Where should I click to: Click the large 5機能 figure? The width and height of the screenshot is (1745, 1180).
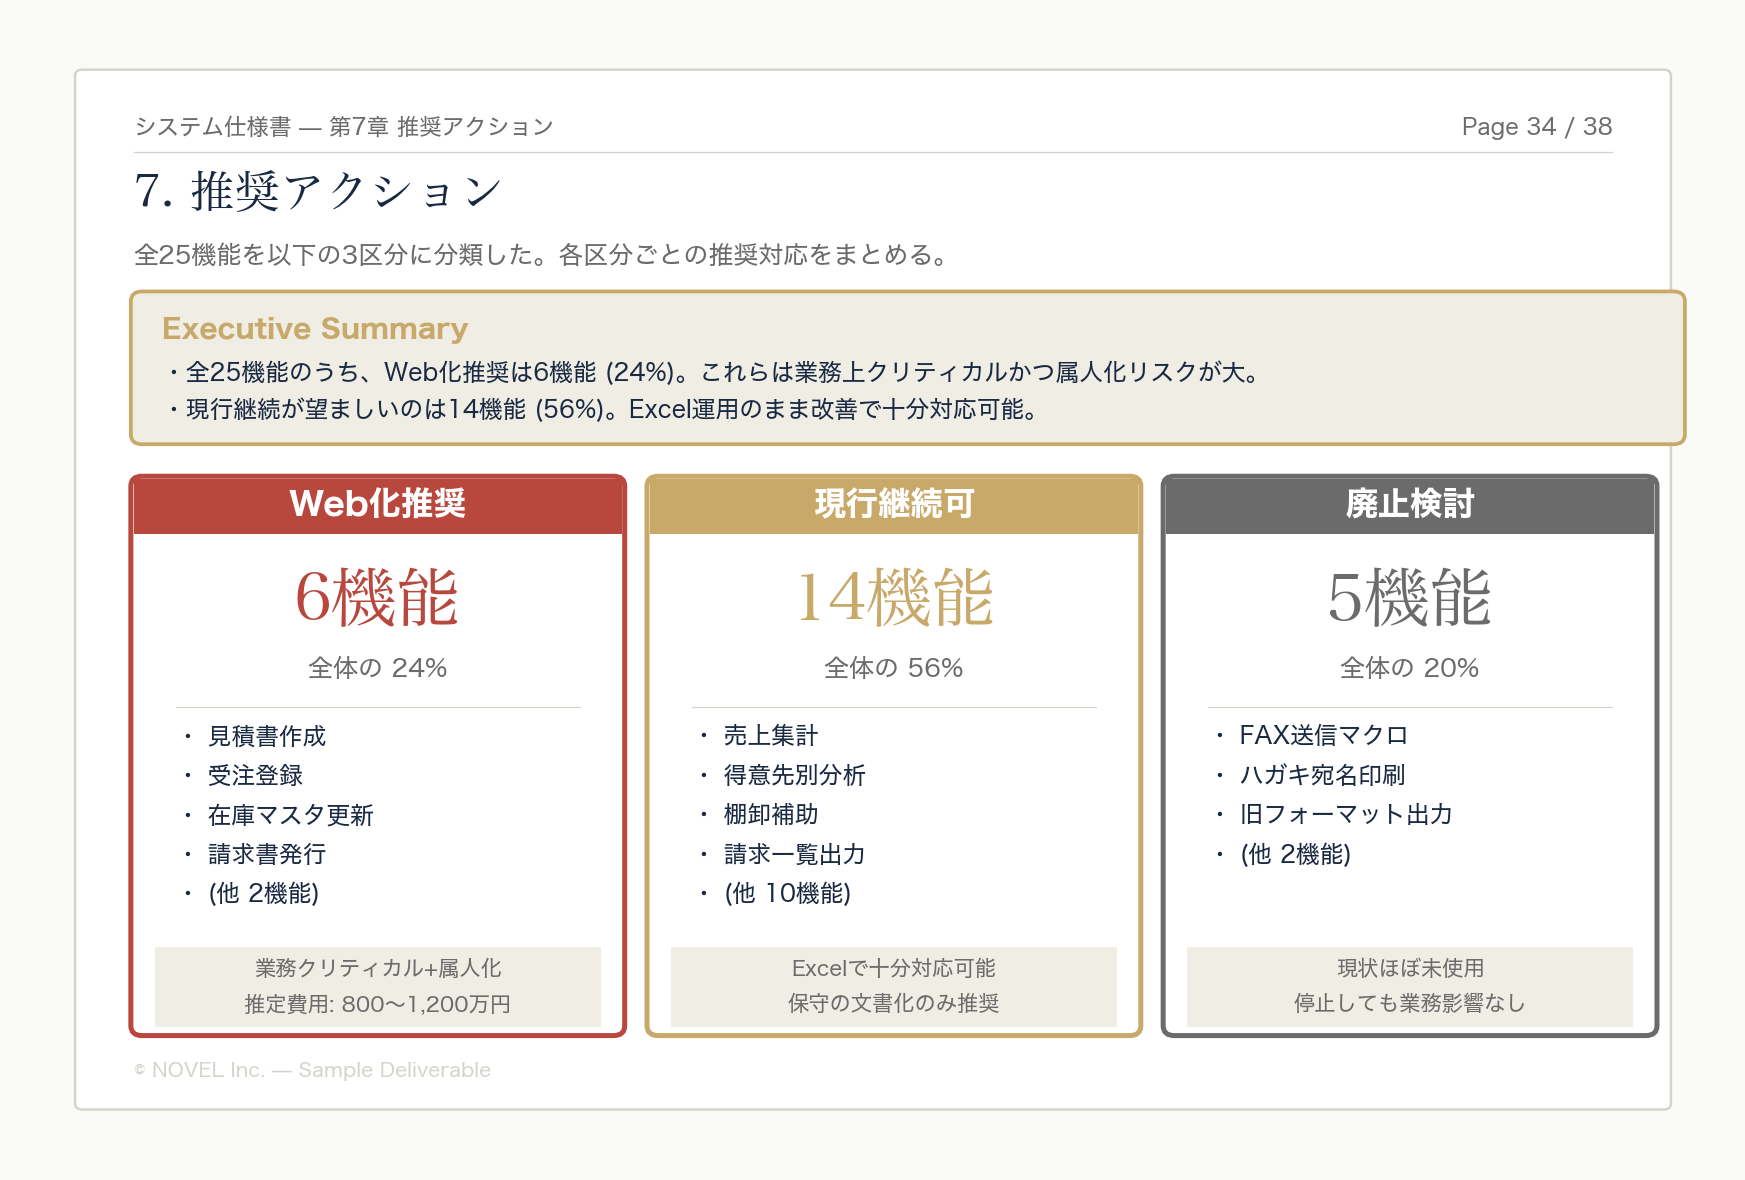pos(1409,598)
